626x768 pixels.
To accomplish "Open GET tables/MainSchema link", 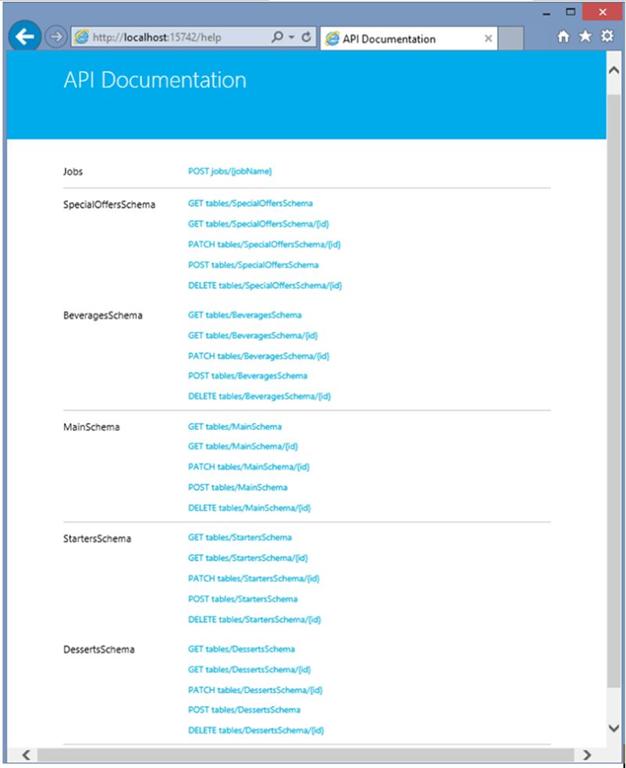I will pos(235,427).
